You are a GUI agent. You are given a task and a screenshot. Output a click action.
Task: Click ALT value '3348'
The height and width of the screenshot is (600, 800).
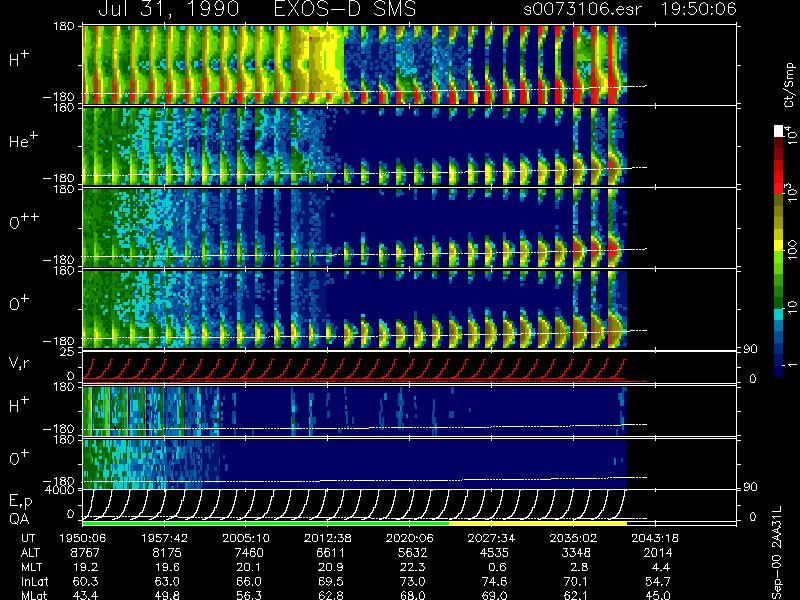click(576, 553)
